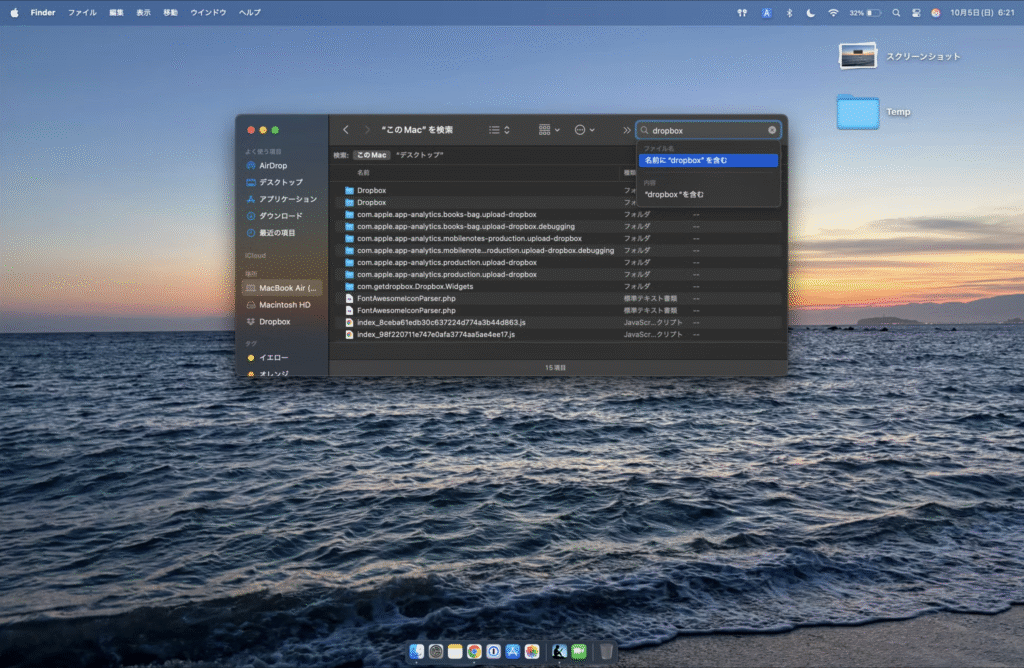Viewport: 1024px width, 668px height.
Task: Set search scope to "このMac"
Action: coord(371,155)
